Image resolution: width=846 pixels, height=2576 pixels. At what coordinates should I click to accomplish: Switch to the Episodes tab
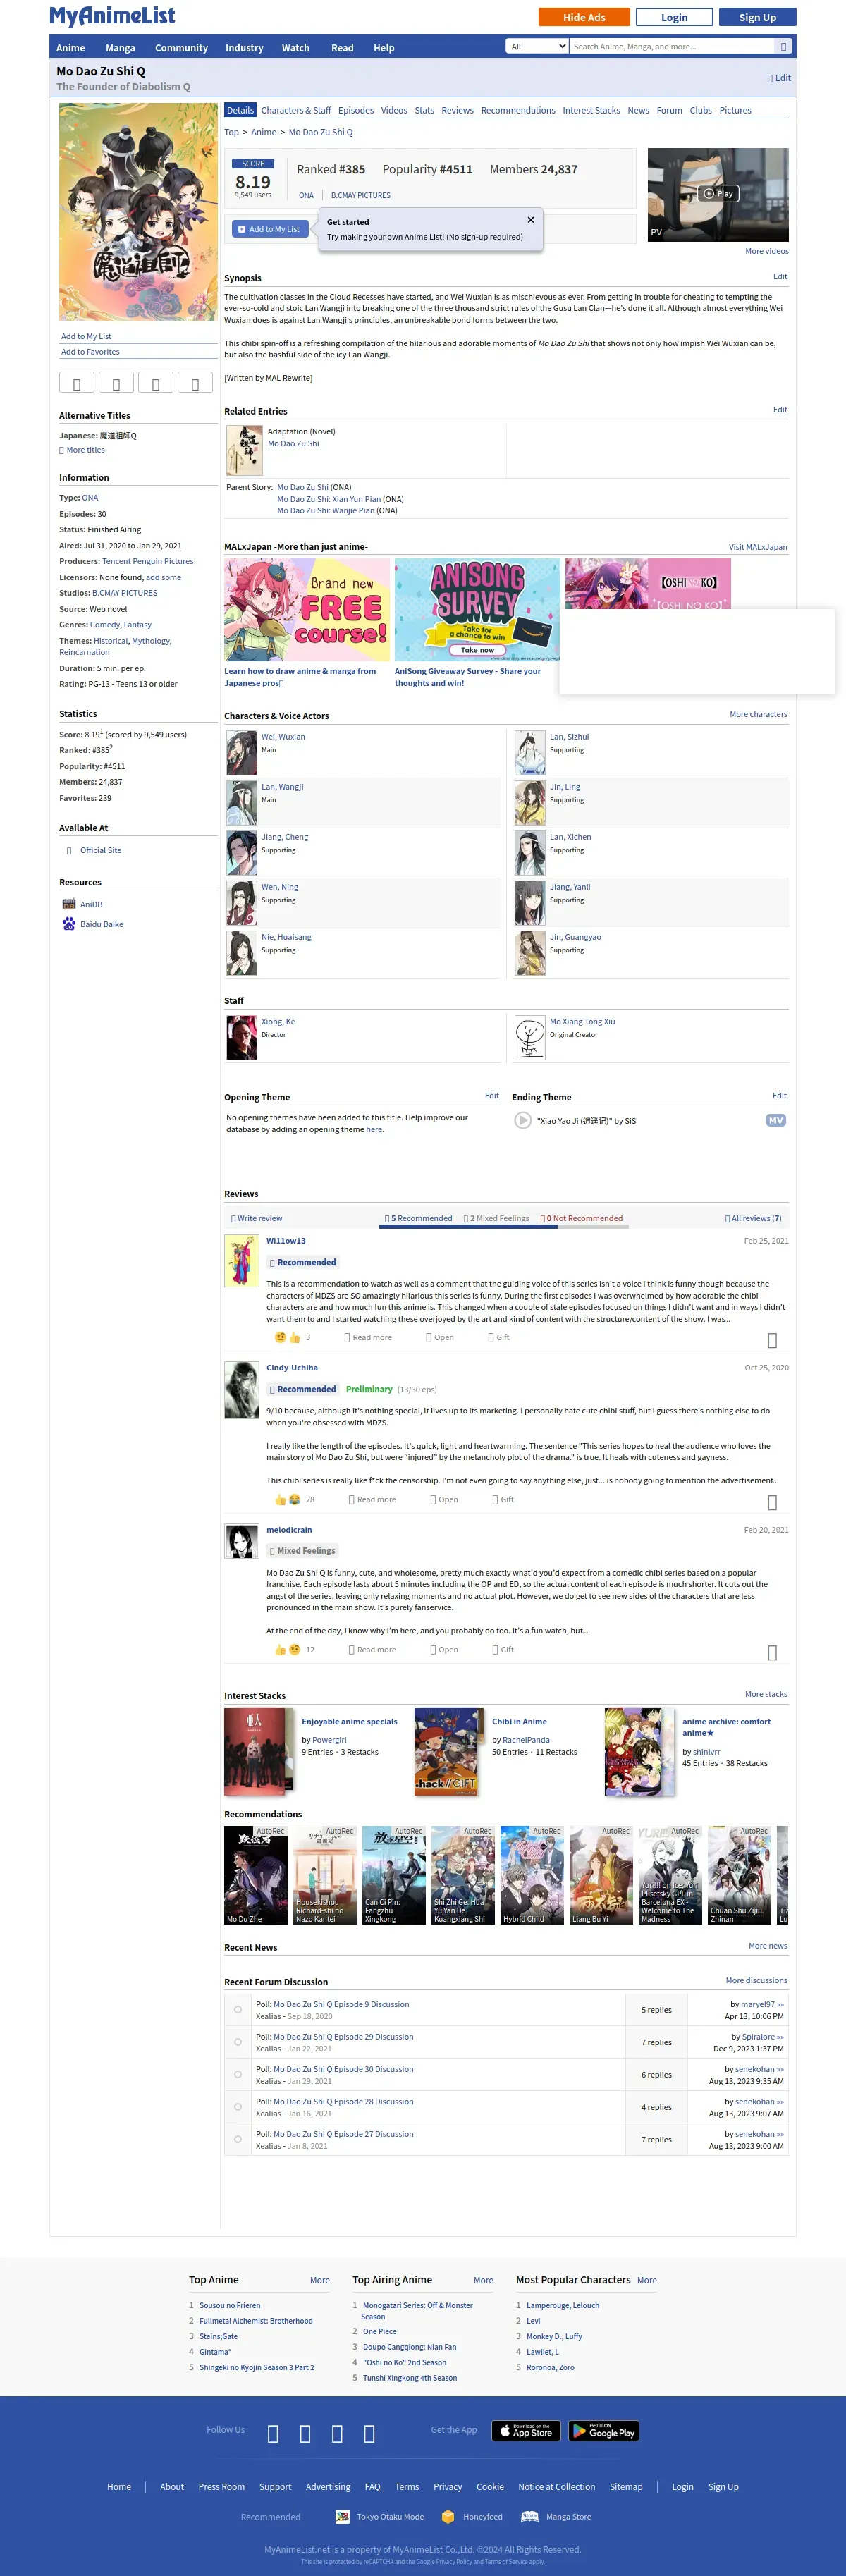click(356, 110)
